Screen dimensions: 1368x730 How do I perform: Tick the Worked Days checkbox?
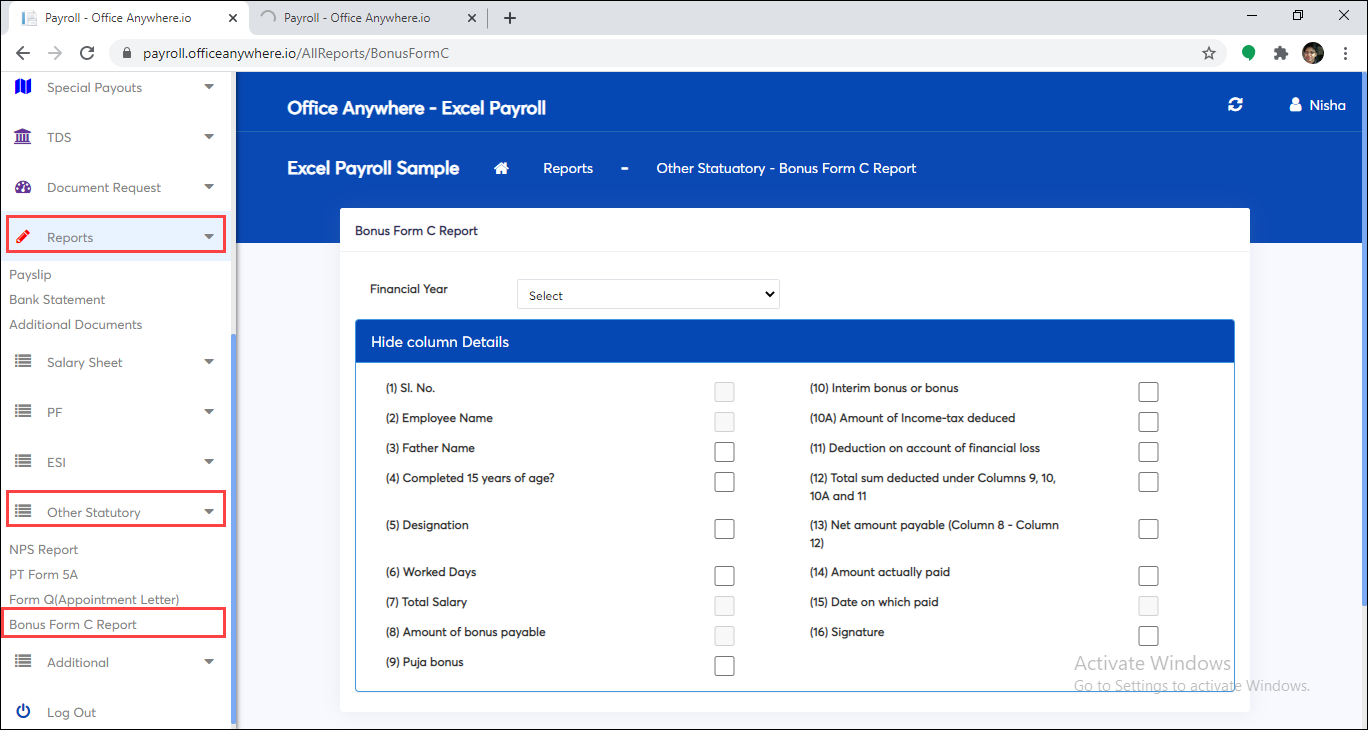click(725, 576)
